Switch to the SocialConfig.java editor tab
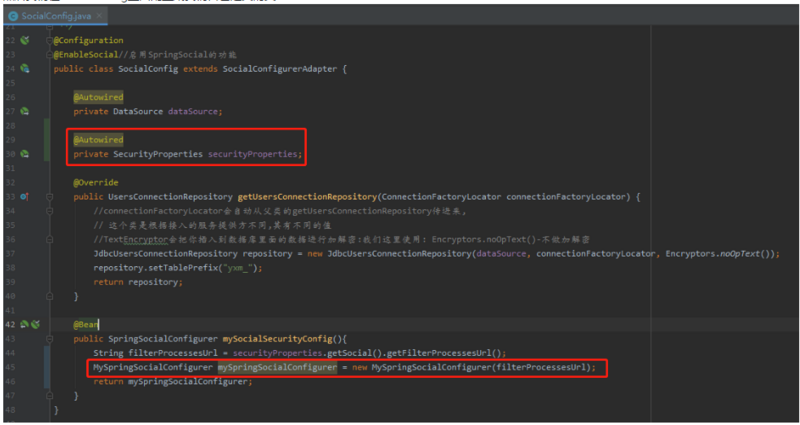Image resolution: width=800 pixels, height=425 pixels. (x=55, y=16)
